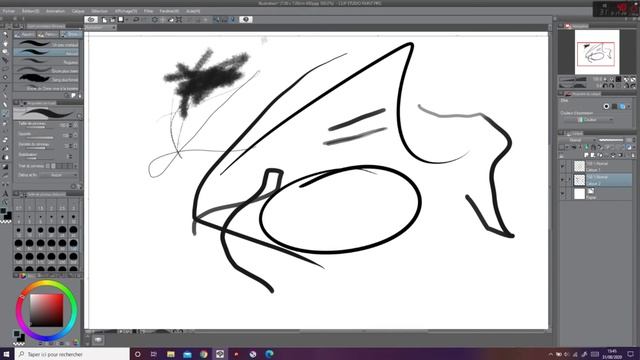Click the Navigator canvas thumbnail
The image size is (640, 360).
pos(597,51)
